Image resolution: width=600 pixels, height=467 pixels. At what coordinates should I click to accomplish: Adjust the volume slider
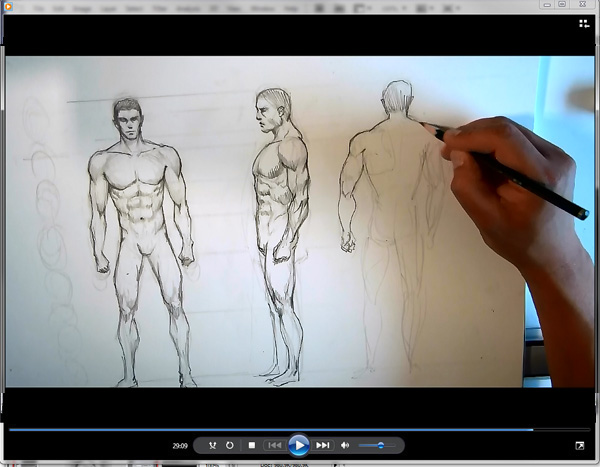(x=377, y=445)
